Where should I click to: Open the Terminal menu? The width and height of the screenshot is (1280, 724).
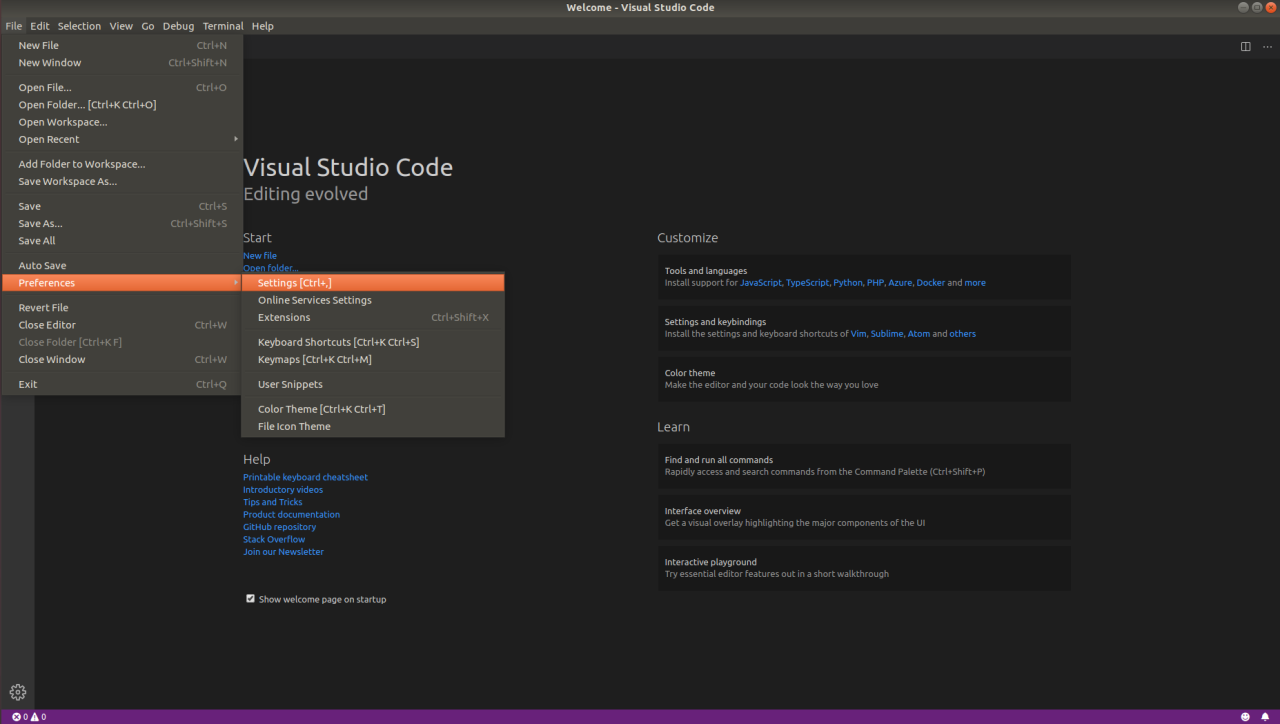coord(222,26)
